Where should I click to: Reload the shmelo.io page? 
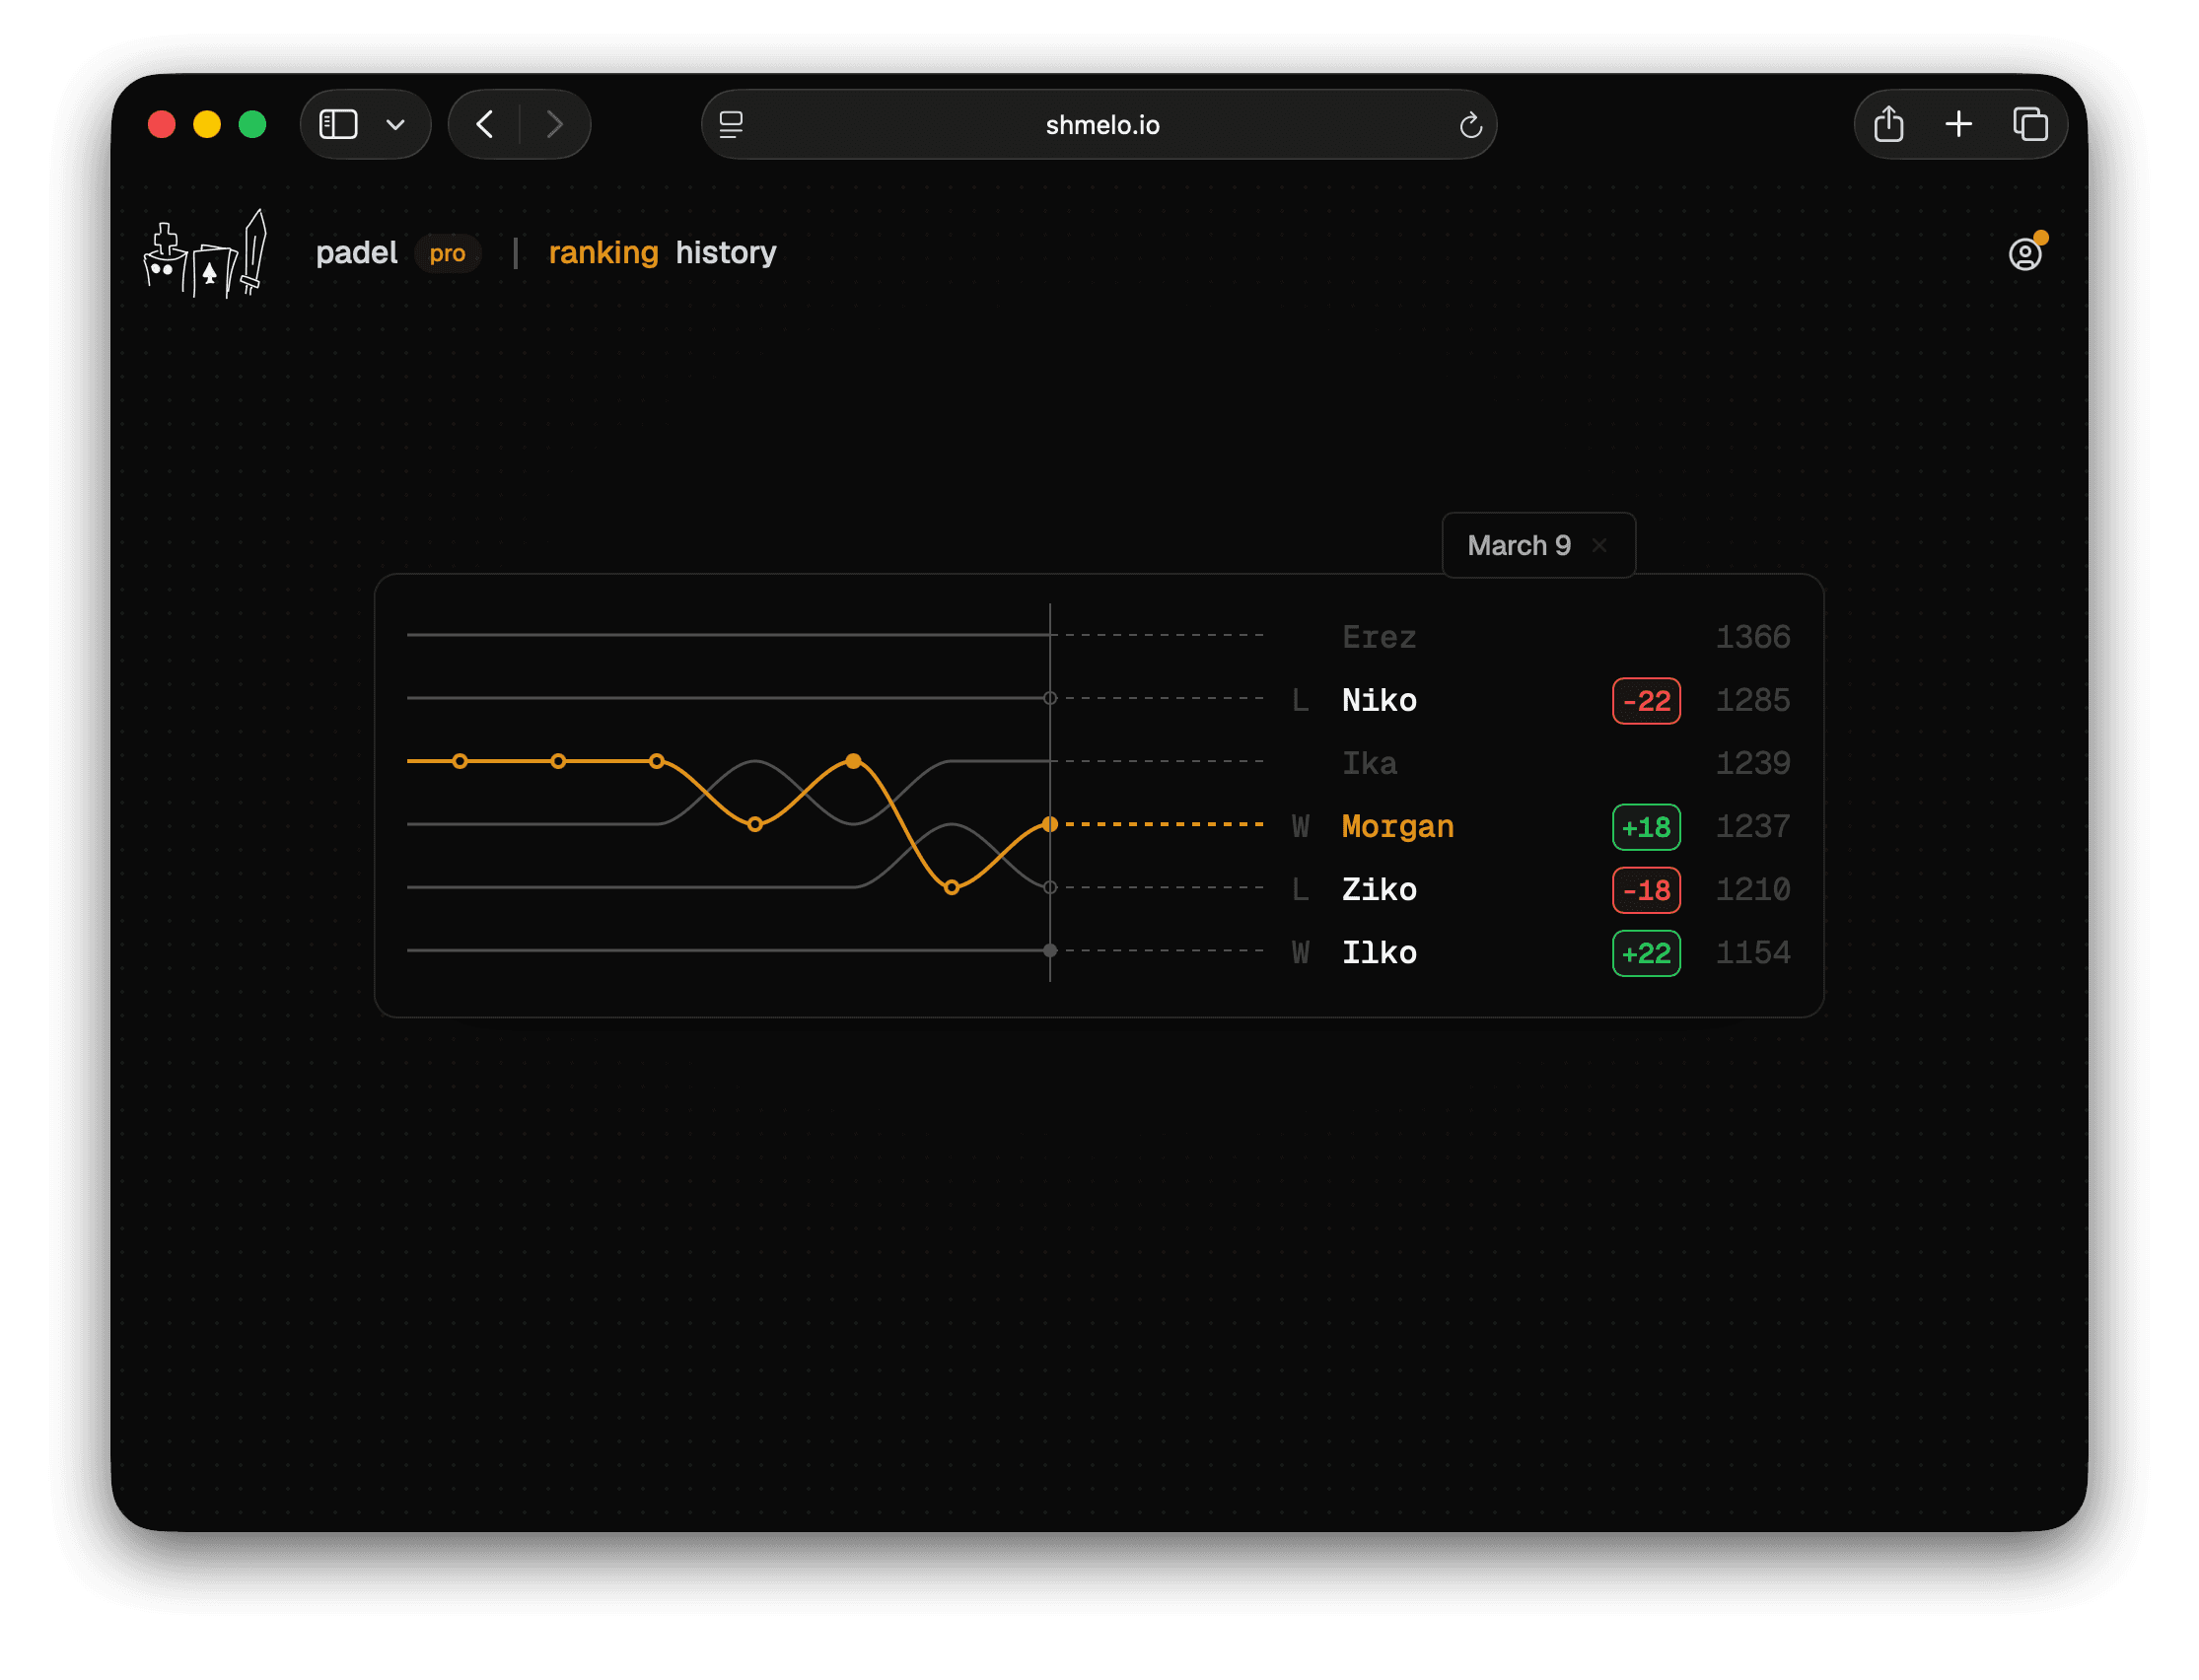pos(1470,124)
